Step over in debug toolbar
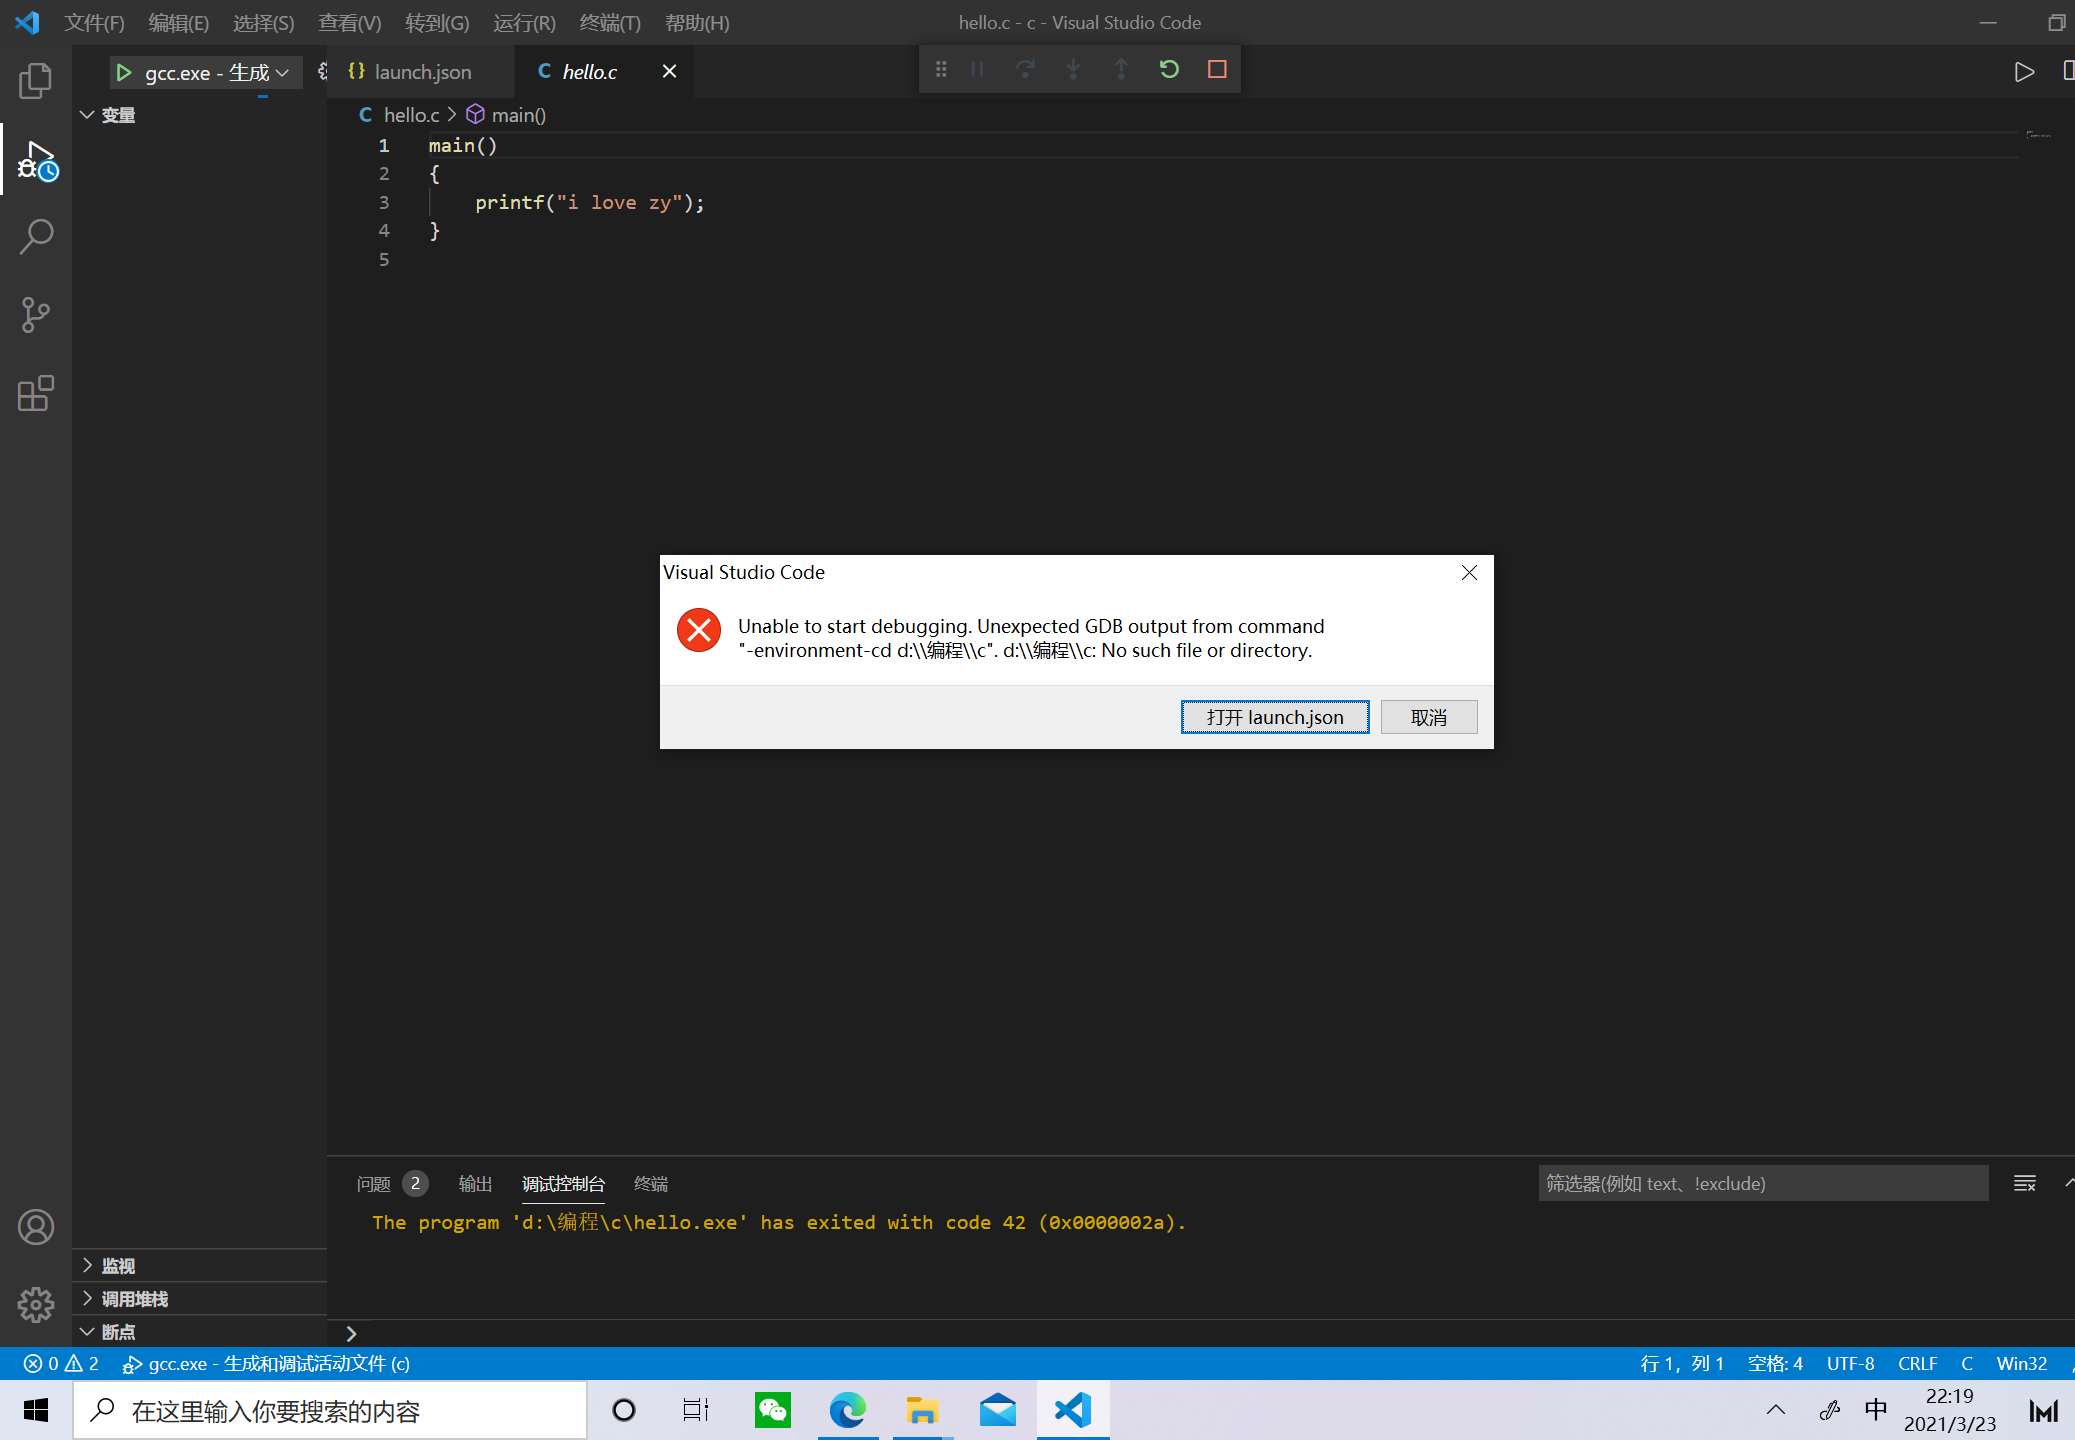The width and height of the screenshot is (2075, 1440). click(x=1025, y=70)
